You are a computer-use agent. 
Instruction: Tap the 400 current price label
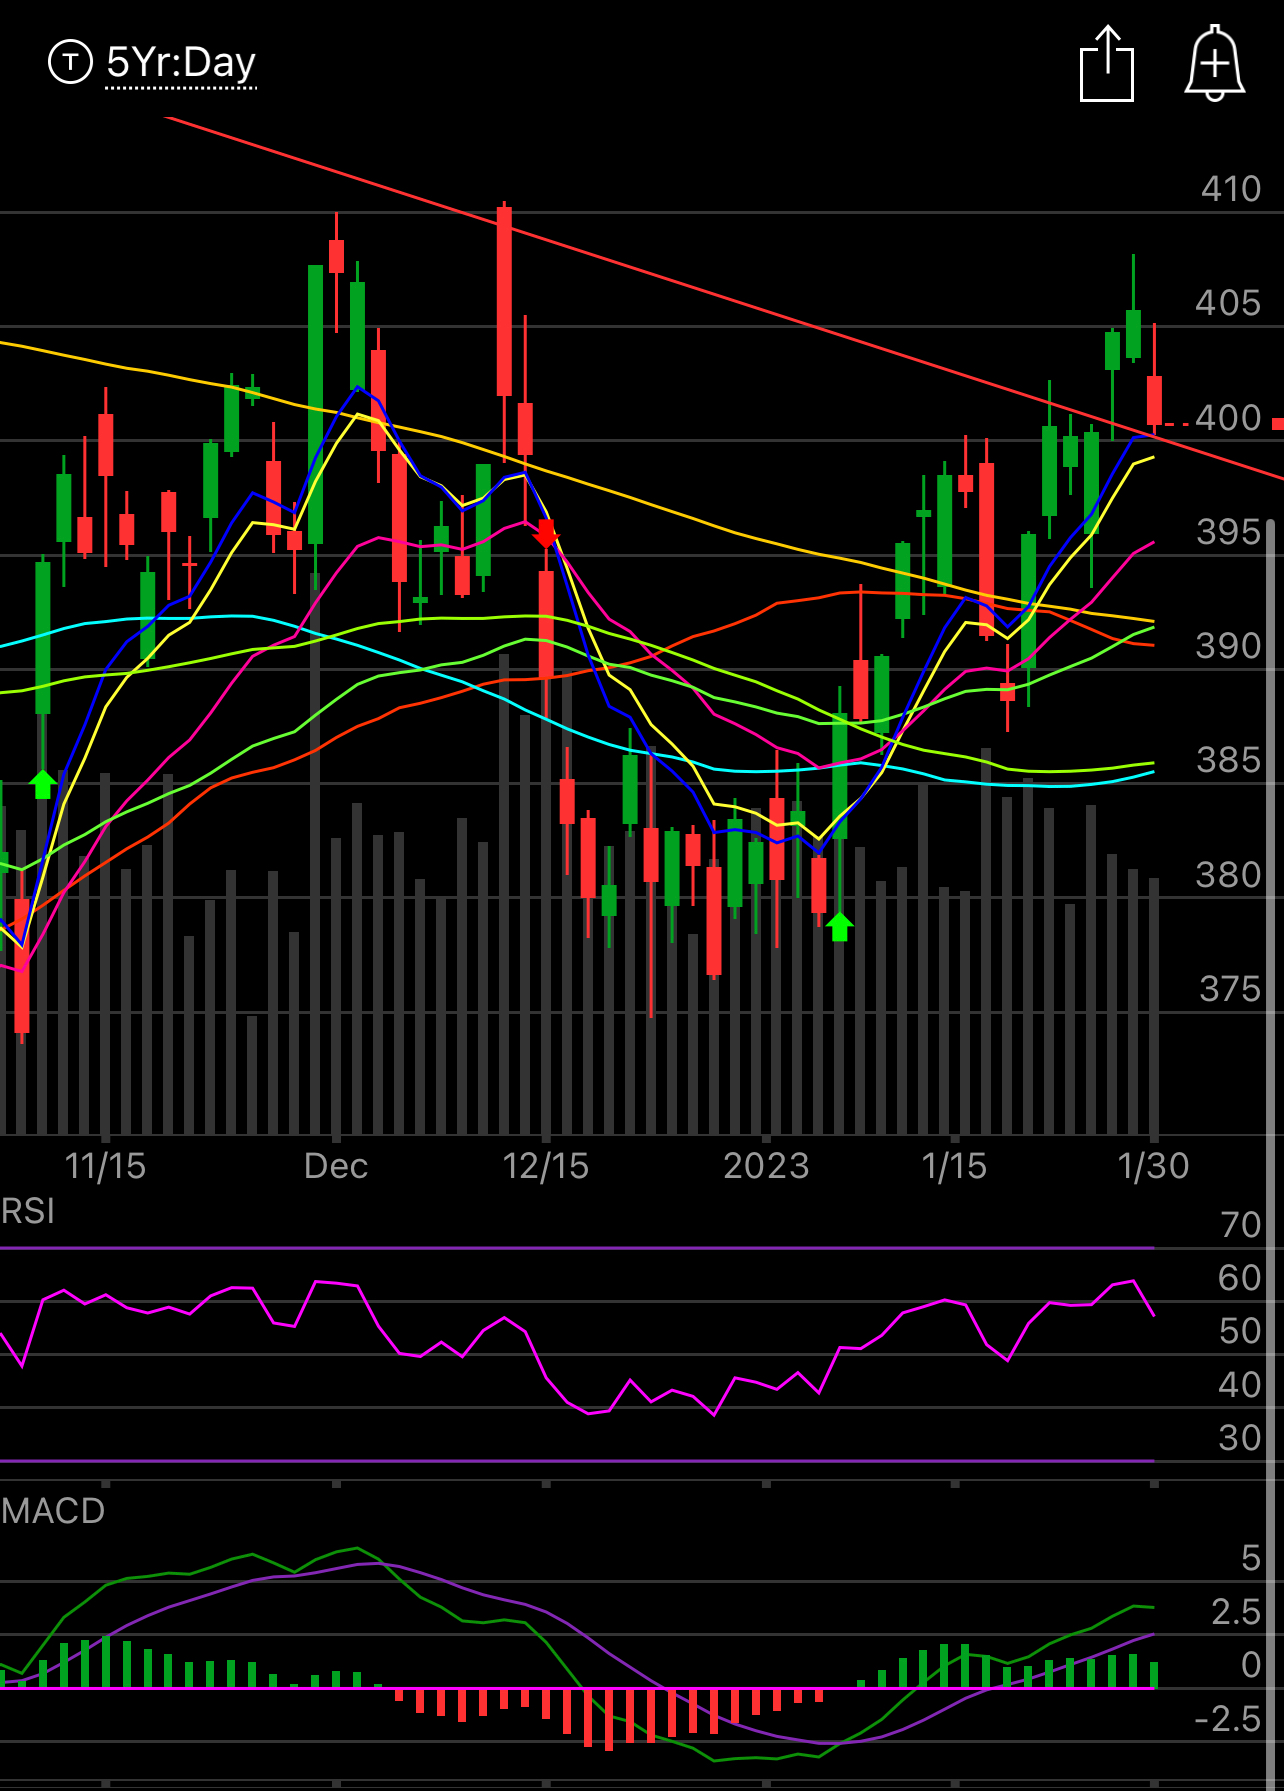click(x=1229, y=417)
